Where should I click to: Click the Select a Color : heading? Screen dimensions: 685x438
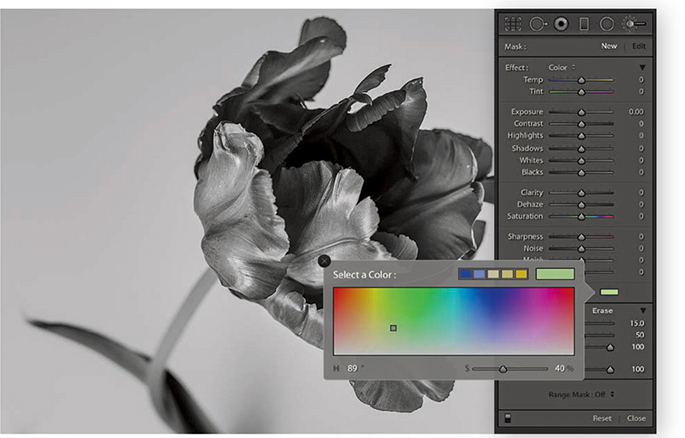[x=364, y=275]
